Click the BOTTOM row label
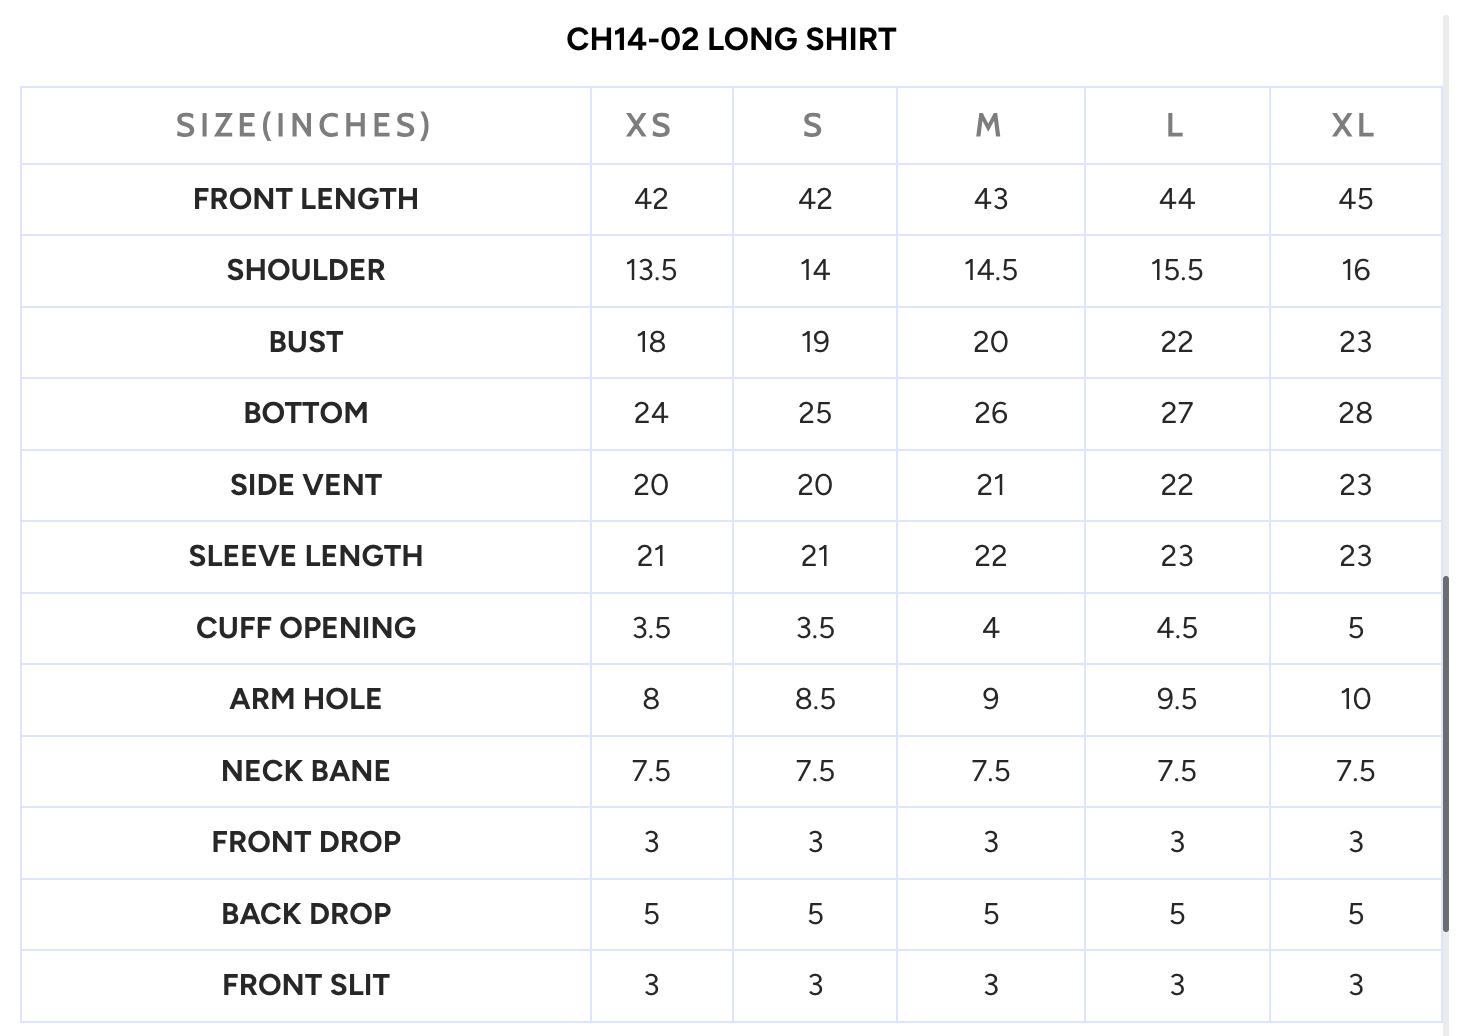The height and width of the screenshot is (1036, 1466). tap(306, 413)
